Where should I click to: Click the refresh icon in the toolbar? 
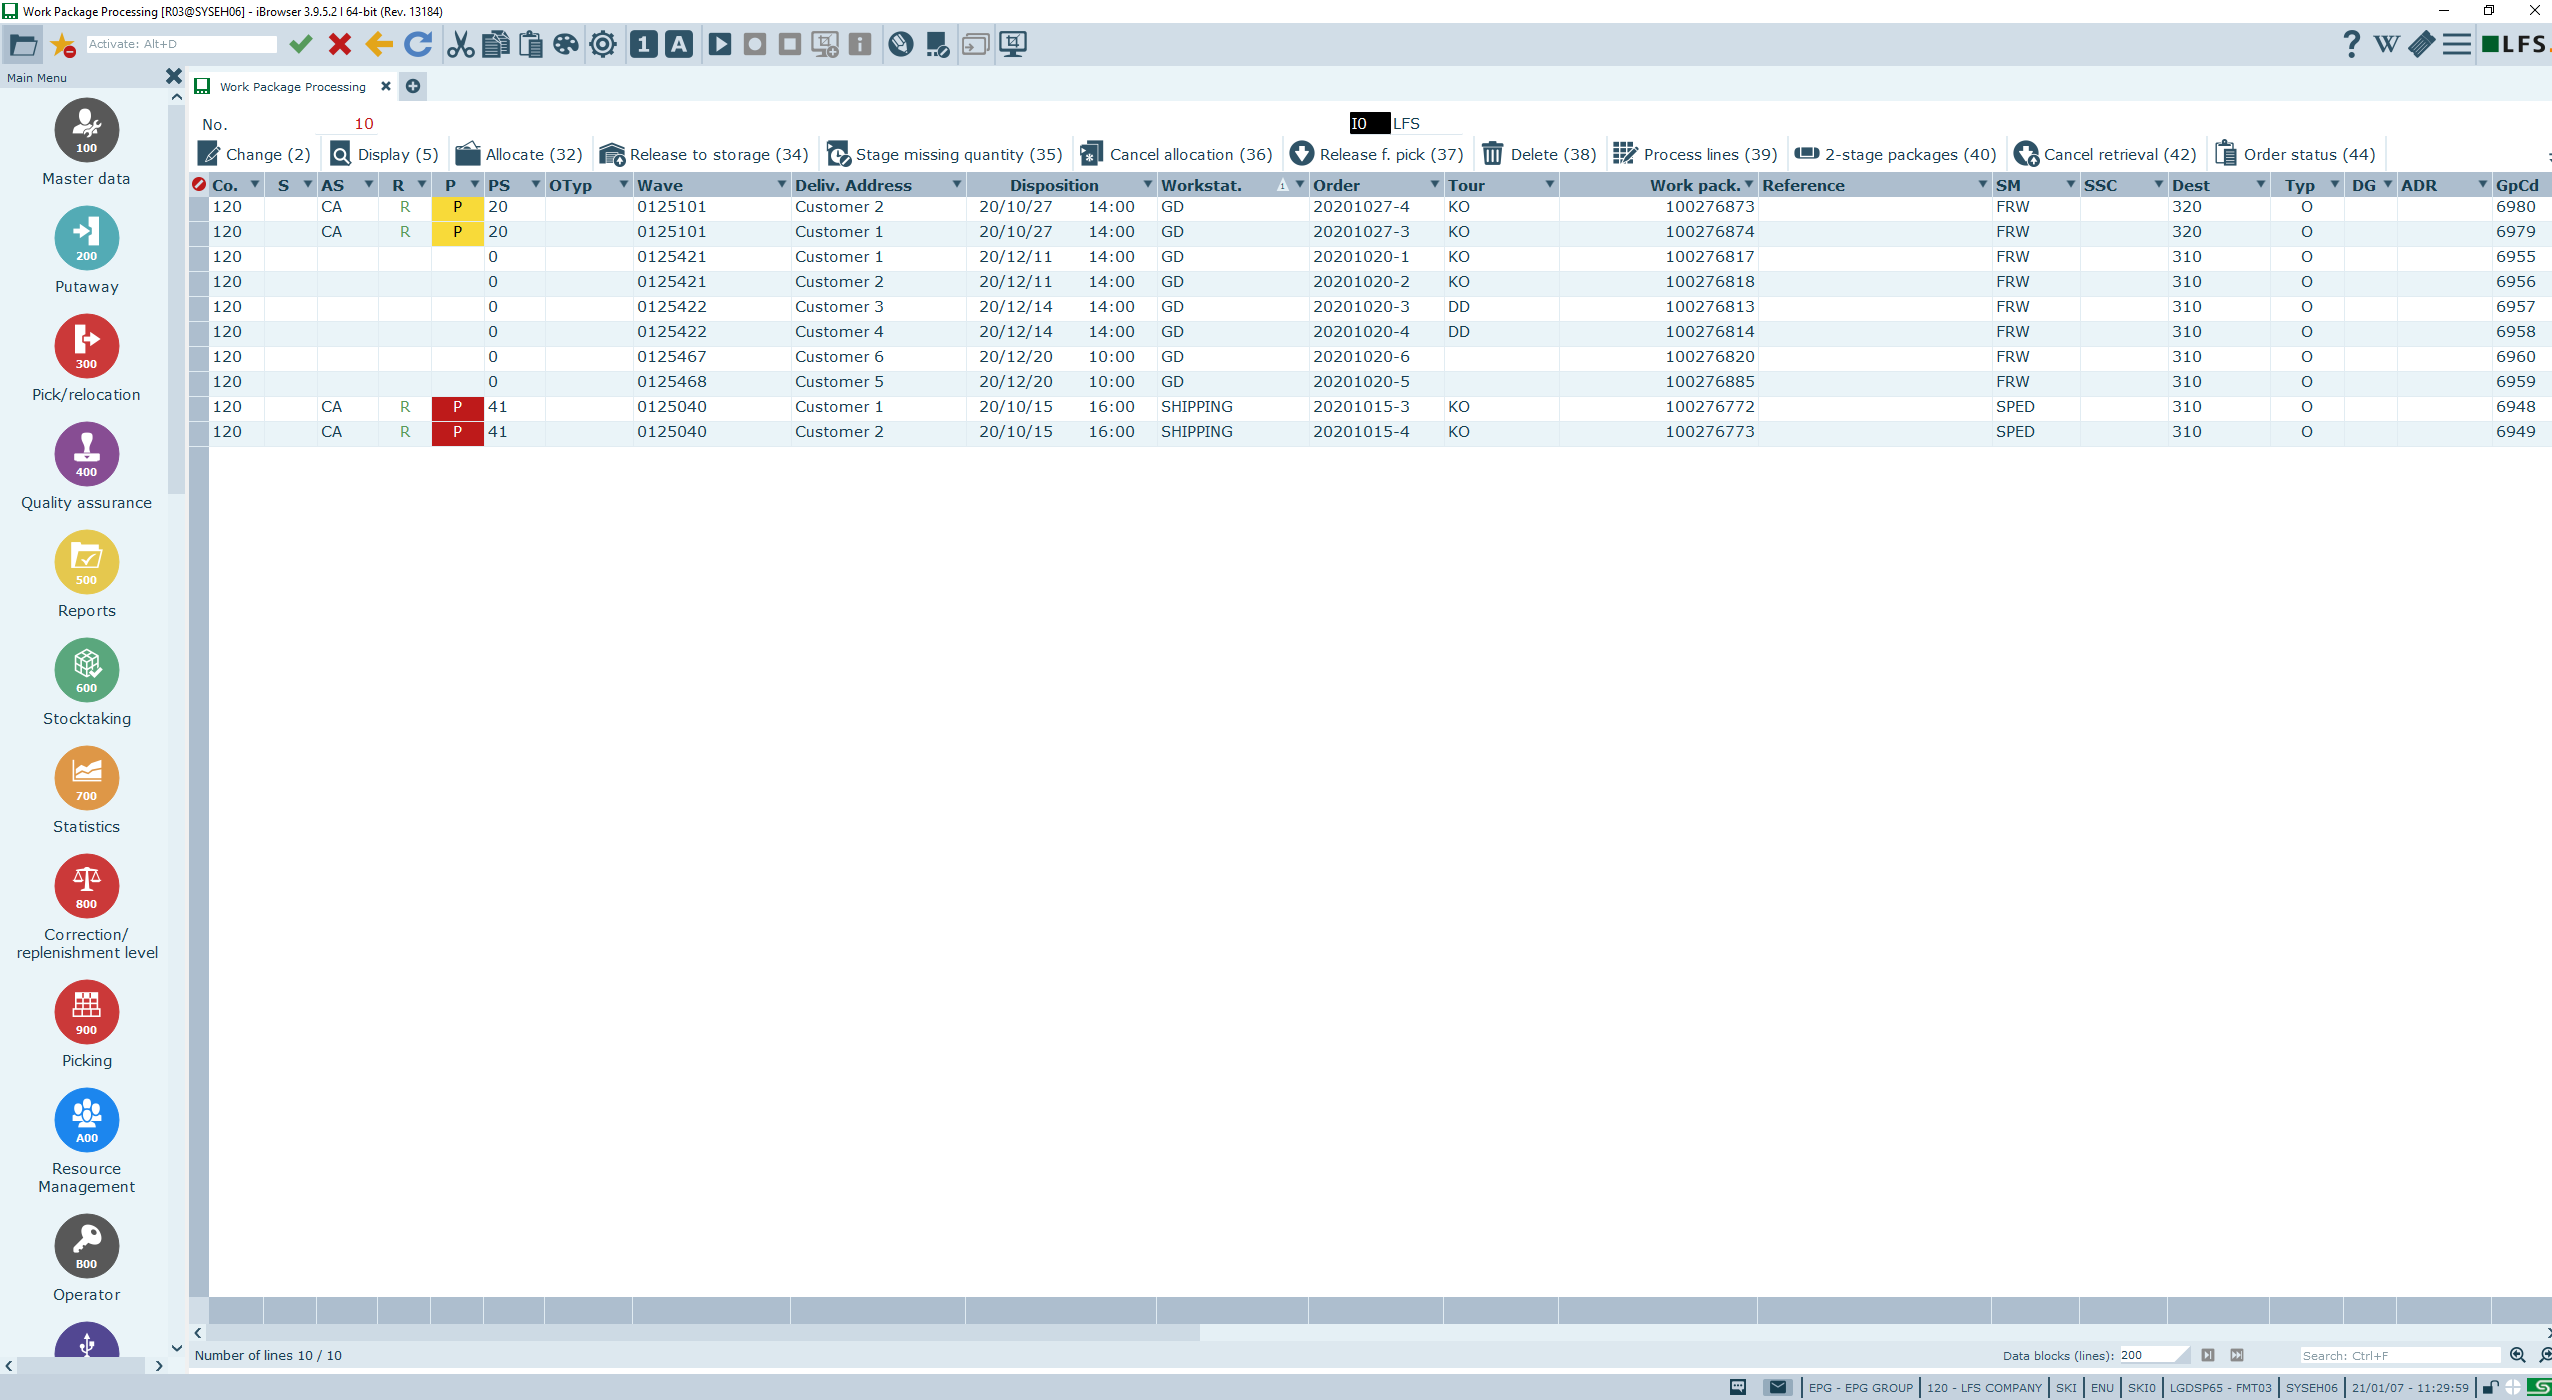tap(418, 44)
